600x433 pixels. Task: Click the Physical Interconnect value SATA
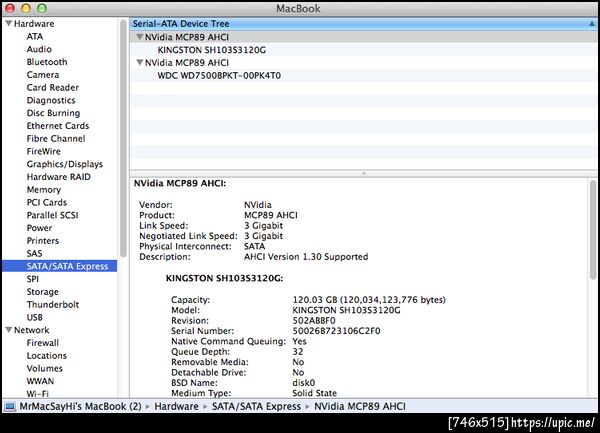click(x=254, y=246)
